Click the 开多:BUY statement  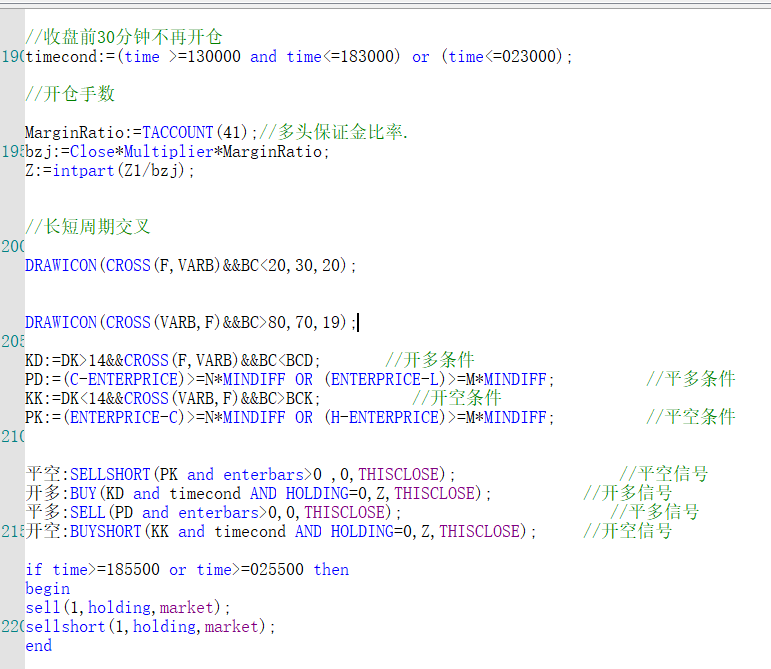258,493
